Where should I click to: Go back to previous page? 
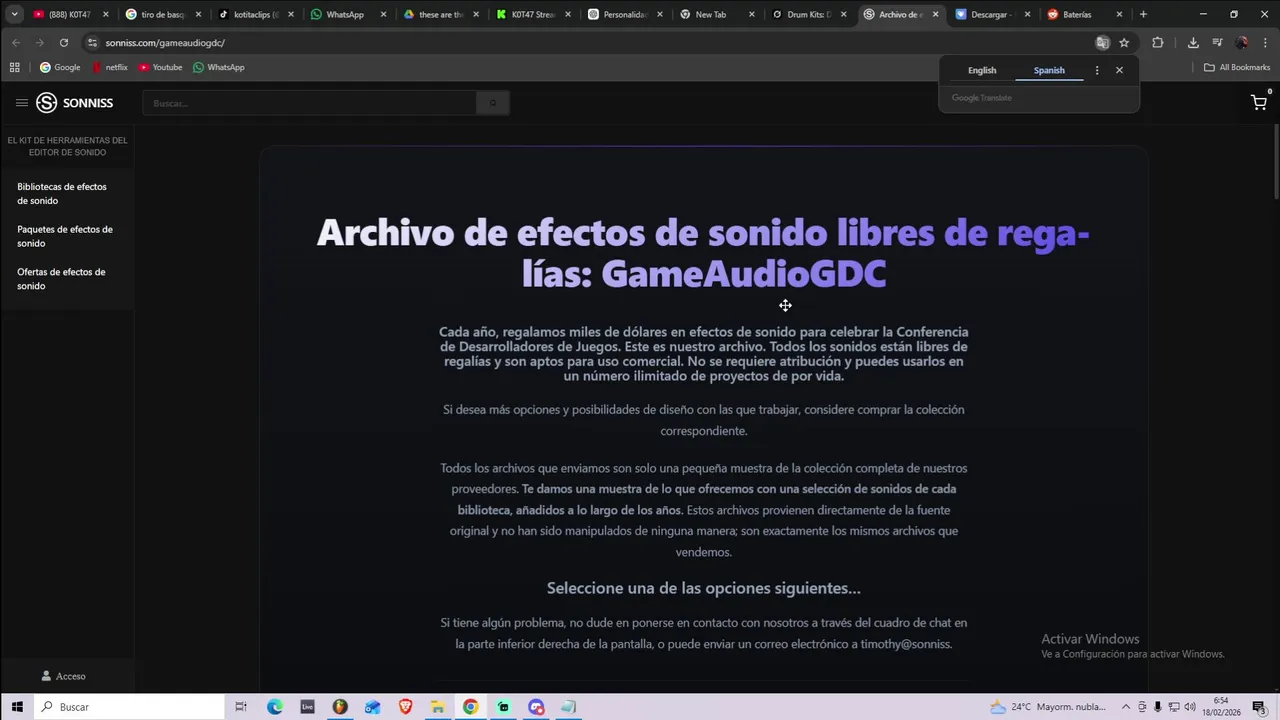16,43
